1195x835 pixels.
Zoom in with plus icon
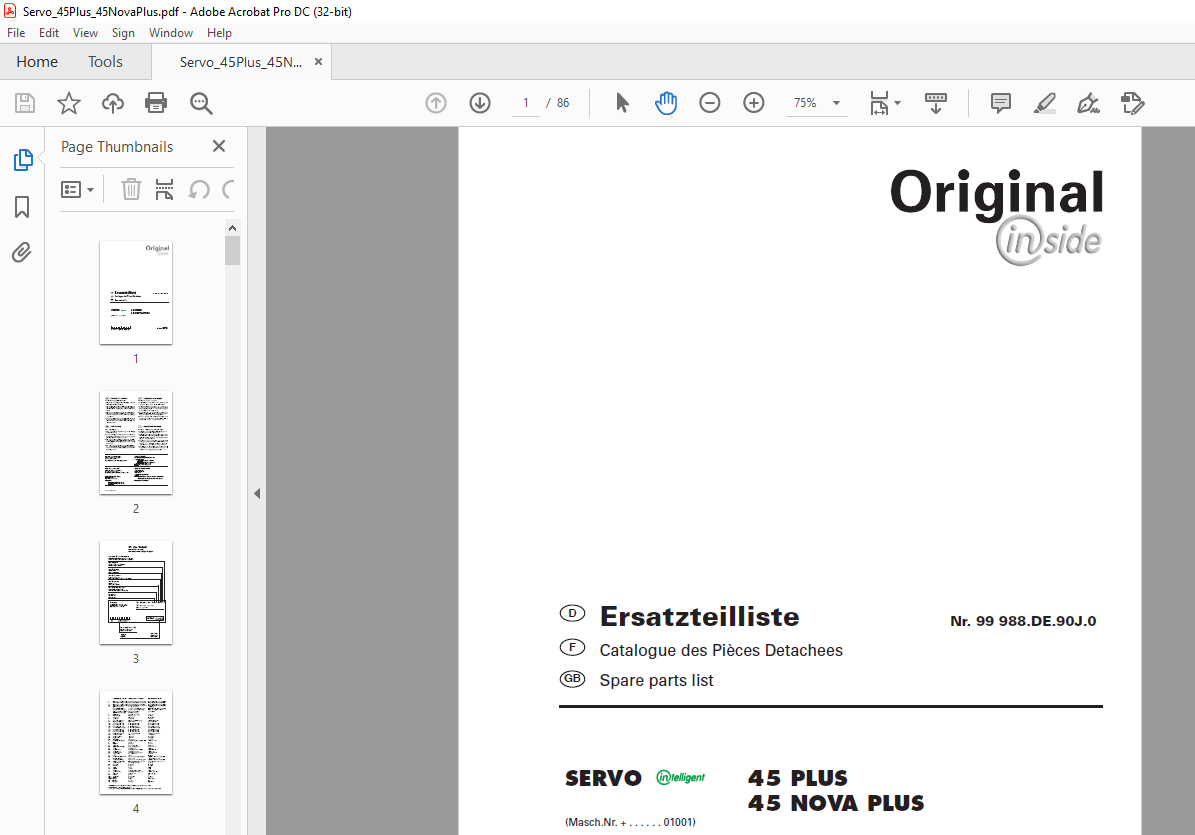click(x=754, y=103)
